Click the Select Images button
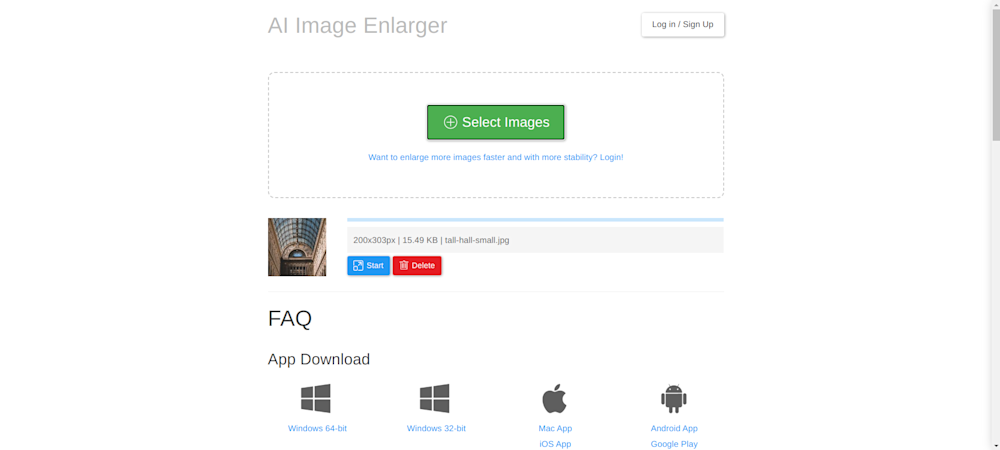The height and width of the screenshot is (450, 1000). point(496,122)
